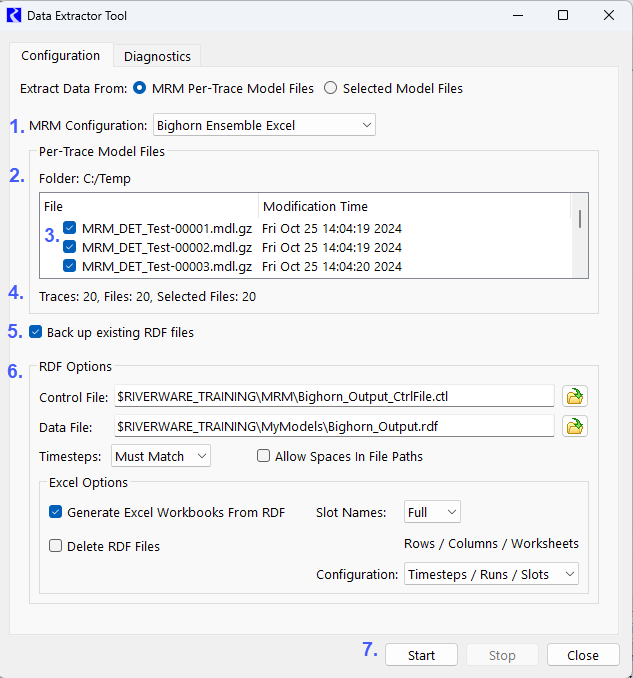The image size is (633, 678).
Task: Select MRM Per-Trace Model Files radio button
Action: coord(140,88)
